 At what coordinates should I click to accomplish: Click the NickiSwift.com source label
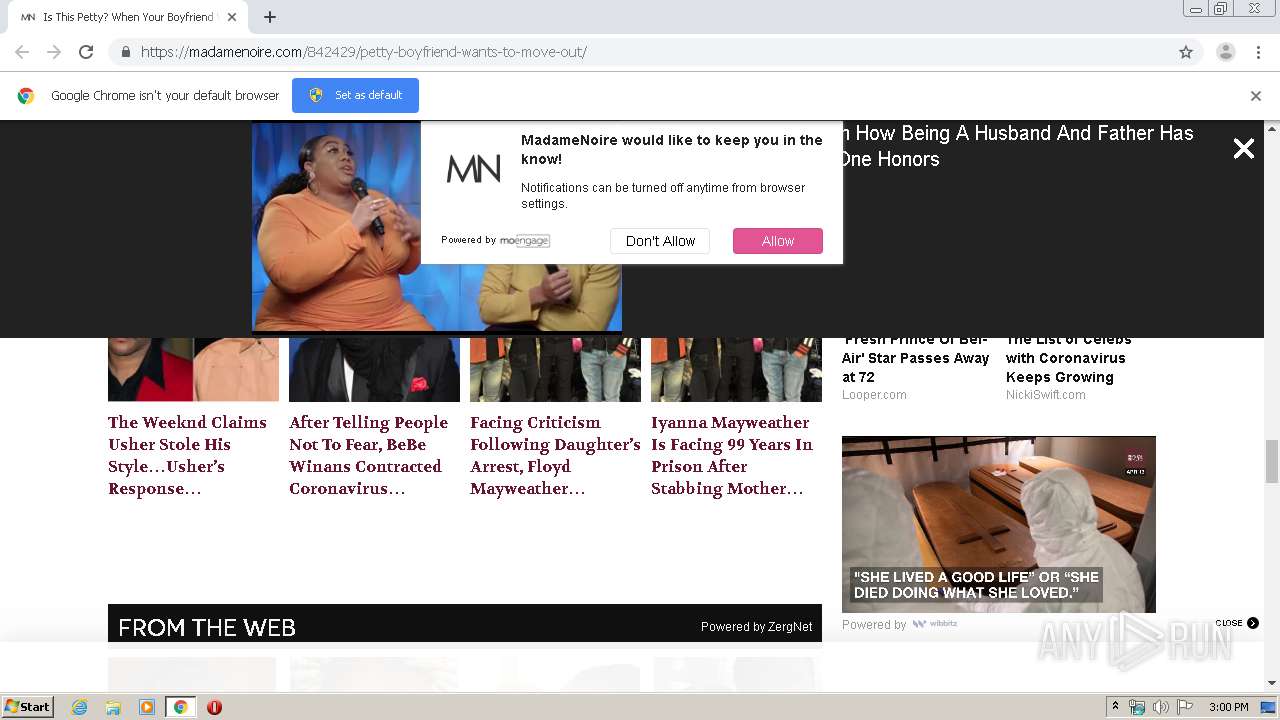coord(1045,395)
